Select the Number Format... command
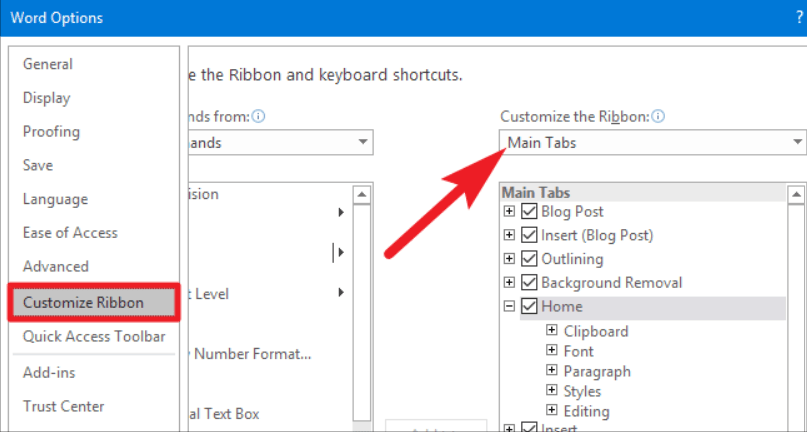Image resolution: width=807 pixels, height=432 pixels. (x=253, y=354)
